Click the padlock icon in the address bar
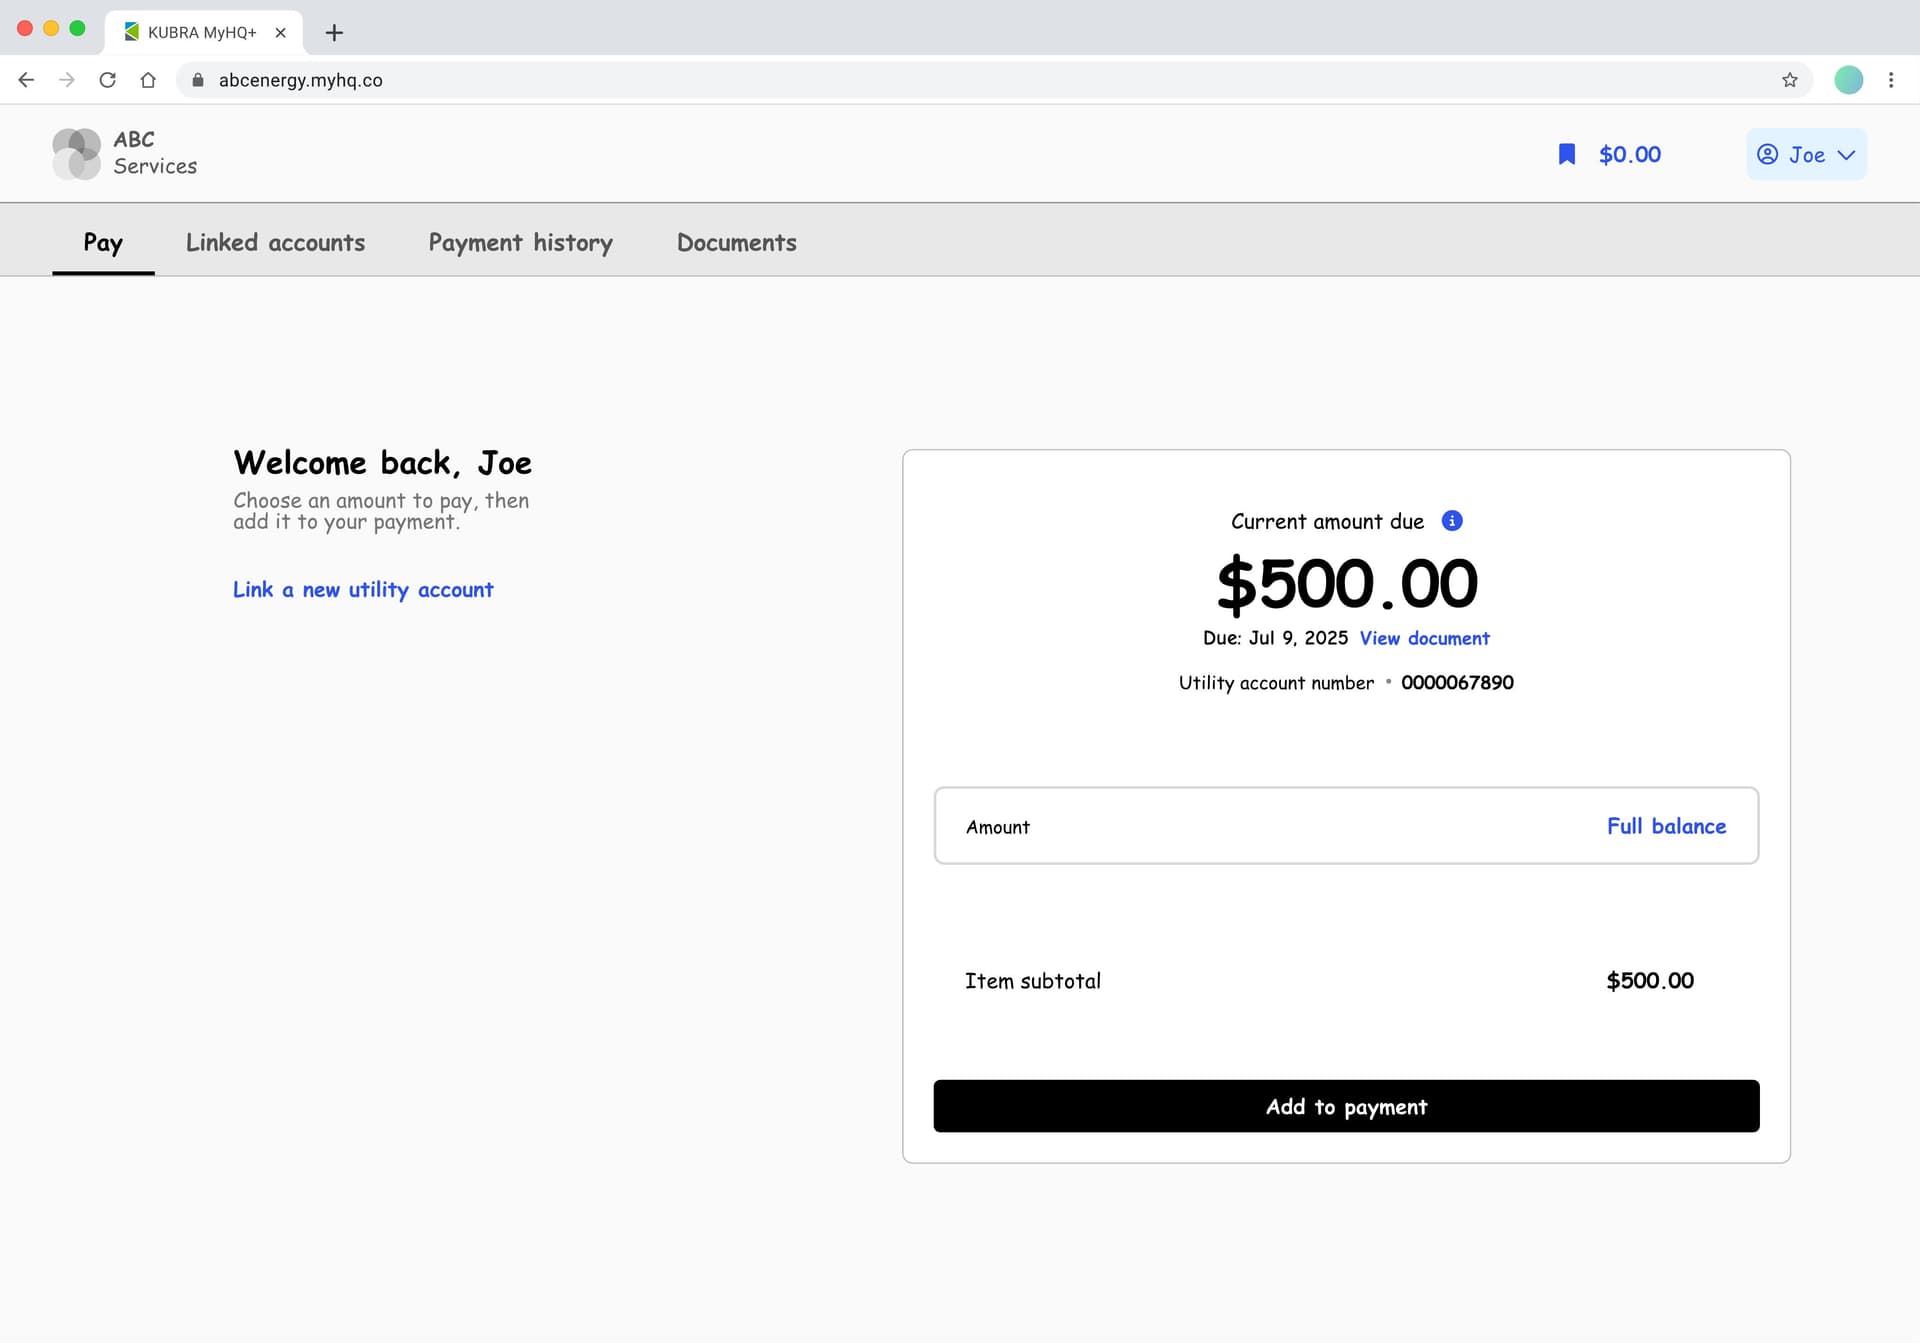Screen dimensions: 1920x1343 click(x=198, y=80)
